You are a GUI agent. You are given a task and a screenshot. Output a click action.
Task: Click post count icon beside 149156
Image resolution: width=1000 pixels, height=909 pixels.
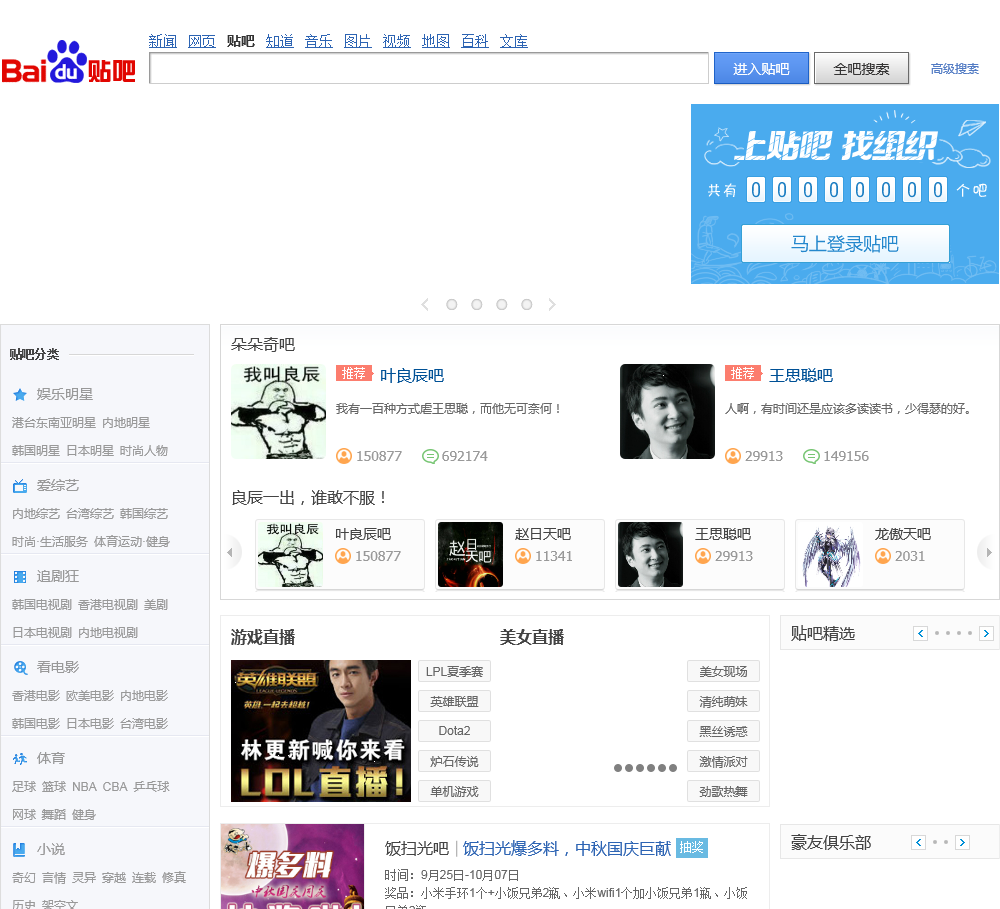(811, 457)
